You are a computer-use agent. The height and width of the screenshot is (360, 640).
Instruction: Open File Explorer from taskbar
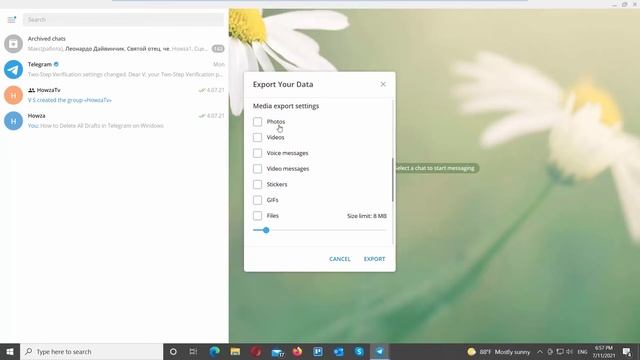(235, 351)
